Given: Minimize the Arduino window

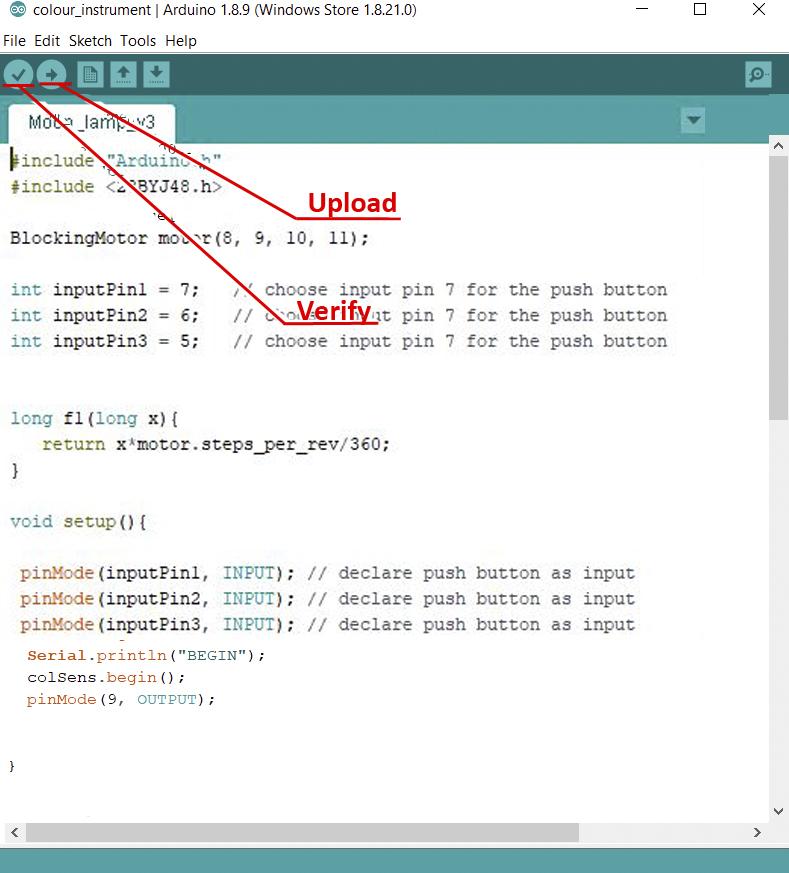Looking at the screenshot, I should coord(642,9).
